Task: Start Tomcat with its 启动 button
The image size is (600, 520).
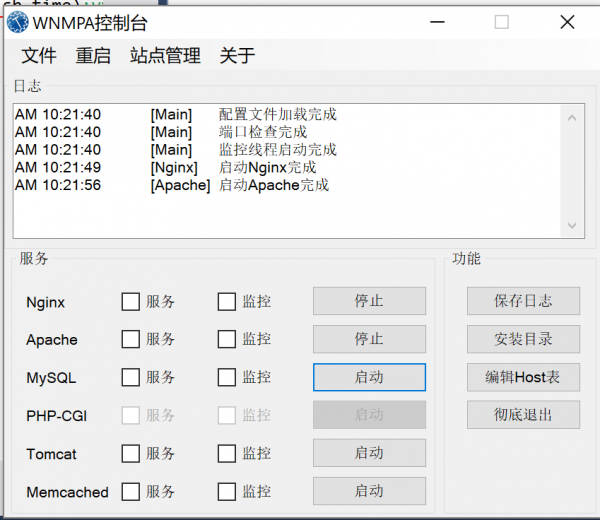Action: [369, 453]
